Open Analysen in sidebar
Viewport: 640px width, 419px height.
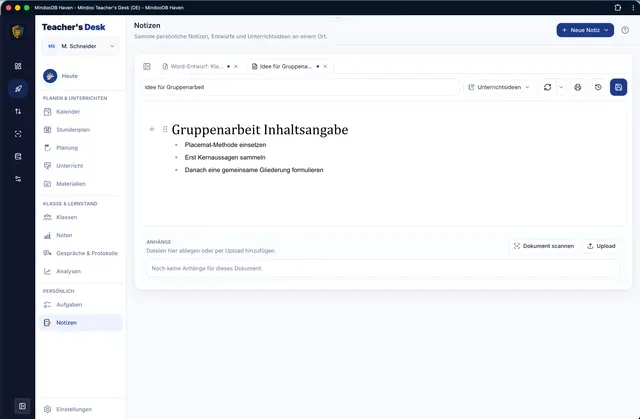81,271
